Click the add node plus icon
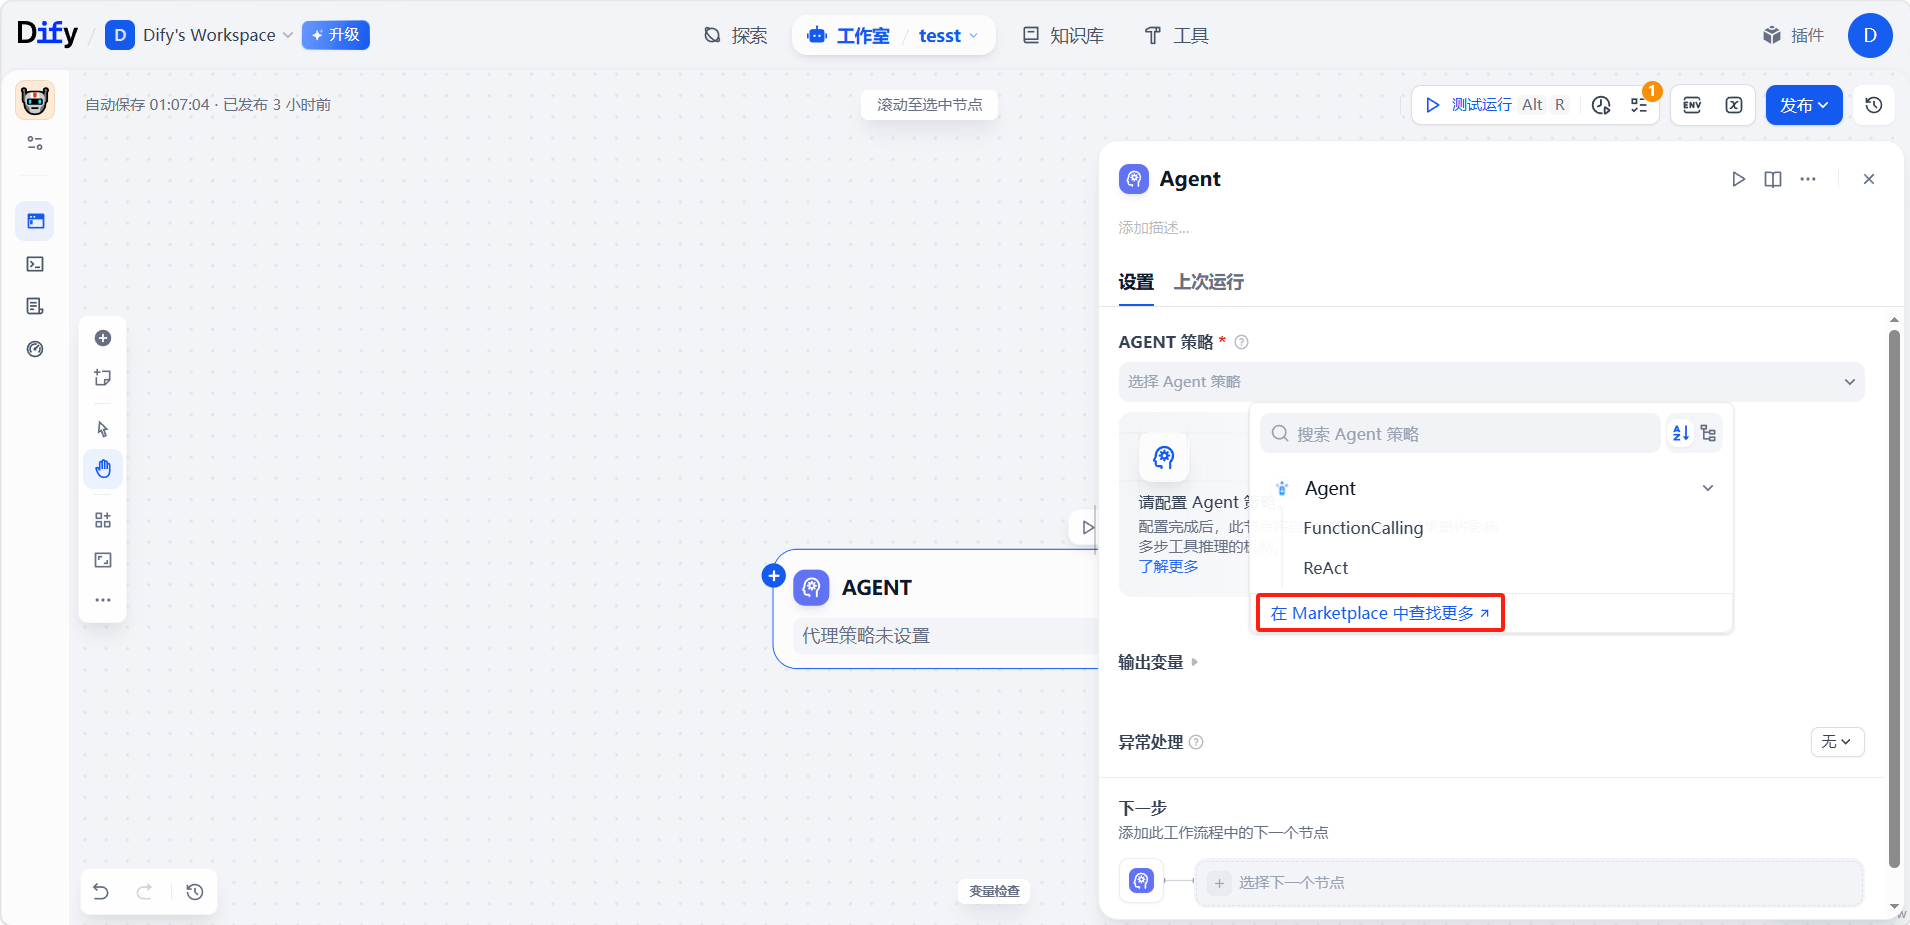 point(103,338)
